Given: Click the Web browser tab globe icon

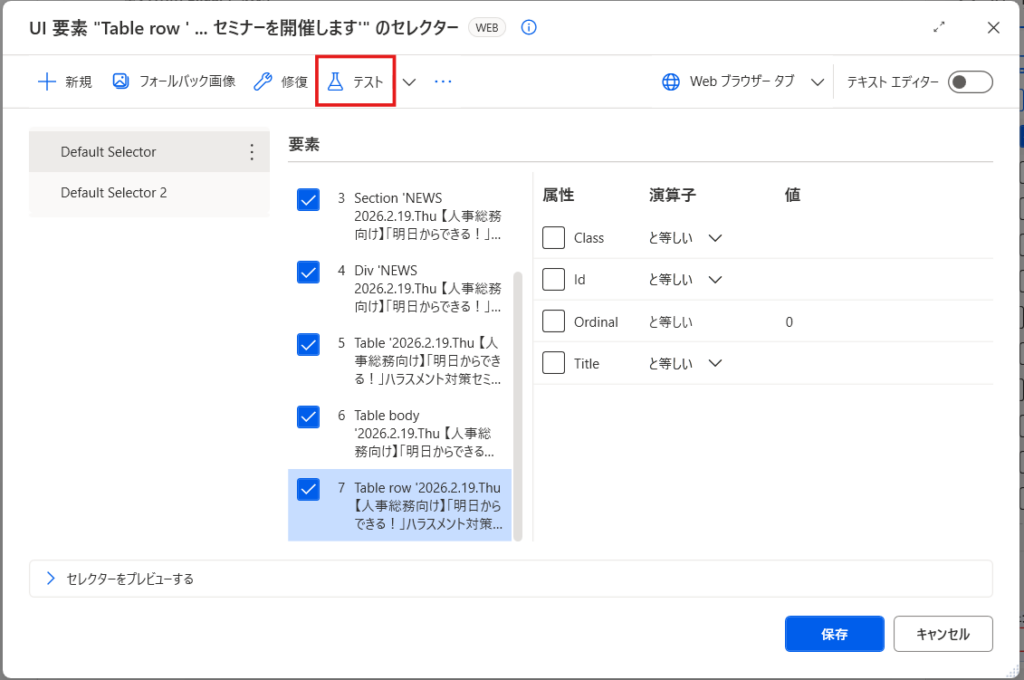Looking at the screenshot, I should pyautogui.click(x=672, y=82).
